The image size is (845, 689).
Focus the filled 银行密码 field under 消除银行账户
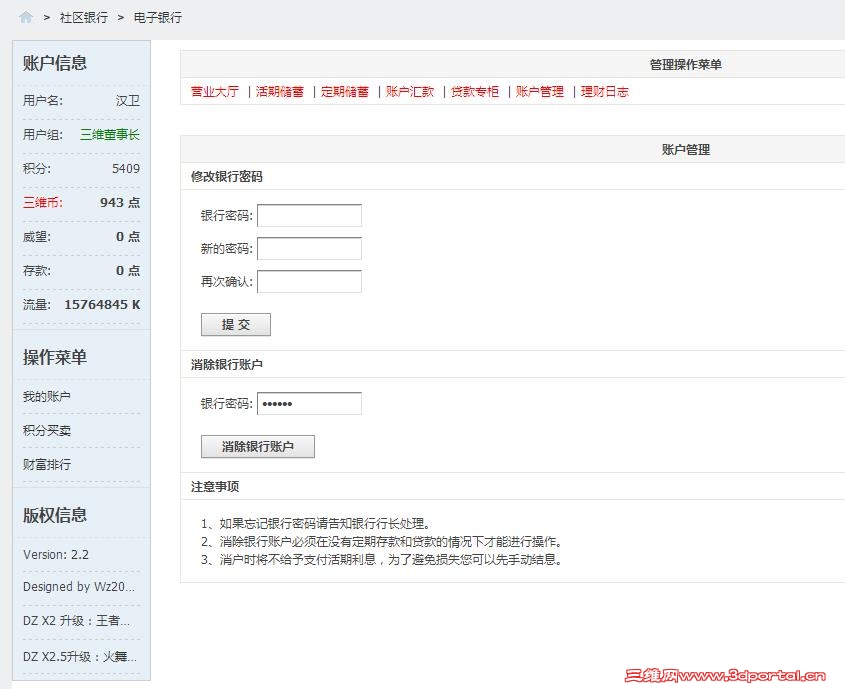[309, 403]
